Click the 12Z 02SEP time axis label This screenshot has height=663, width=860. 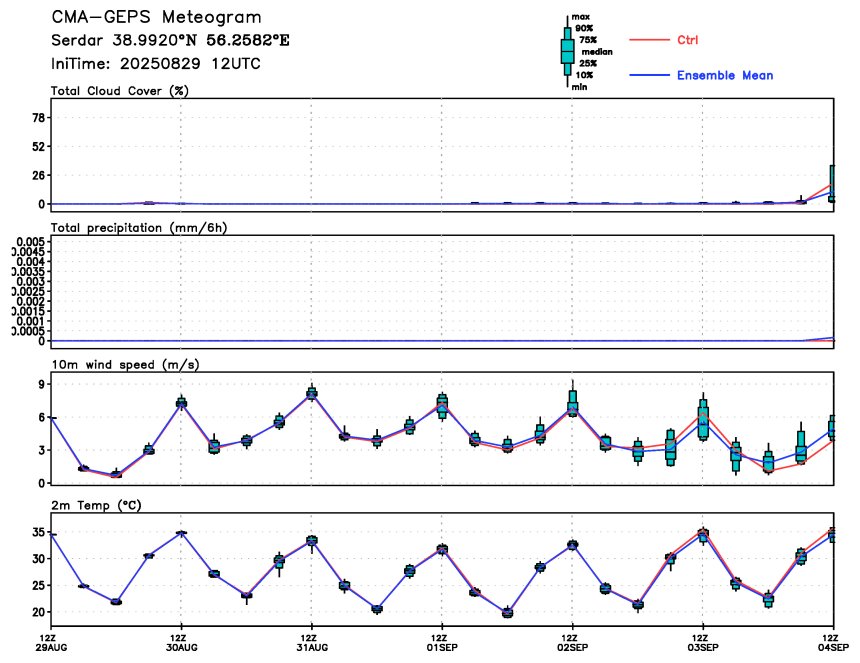click(573, 643)
